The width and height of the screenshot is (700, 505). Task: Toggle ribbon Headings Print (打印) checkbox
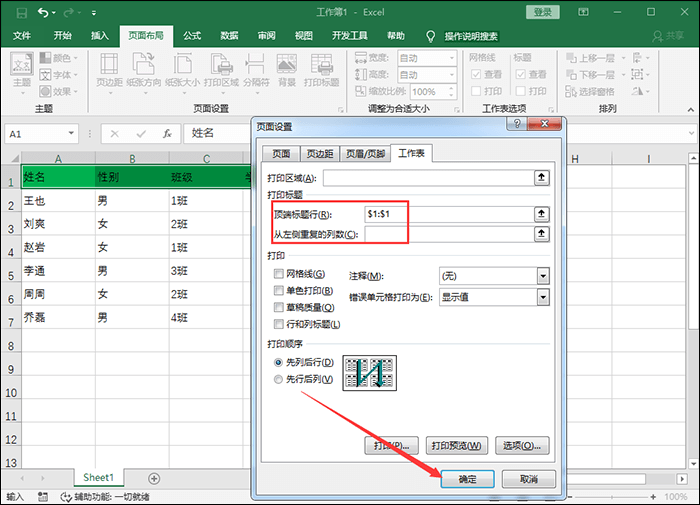(521, 91)
